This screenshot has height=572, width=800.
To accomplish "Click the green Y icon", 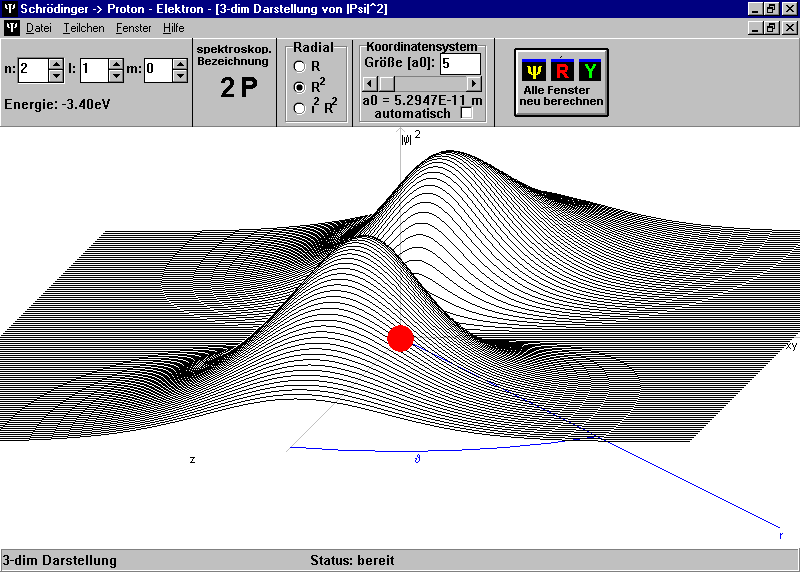I will tap(590, 70).
